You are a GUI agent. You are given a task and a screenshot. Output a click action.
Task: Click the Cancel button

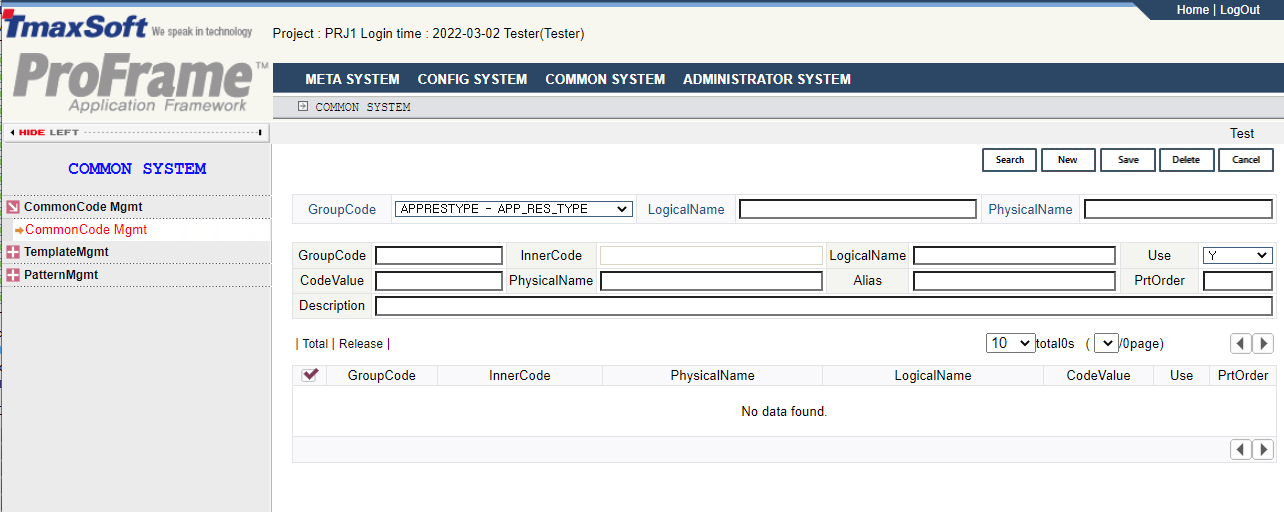[x=1246, y=160]
